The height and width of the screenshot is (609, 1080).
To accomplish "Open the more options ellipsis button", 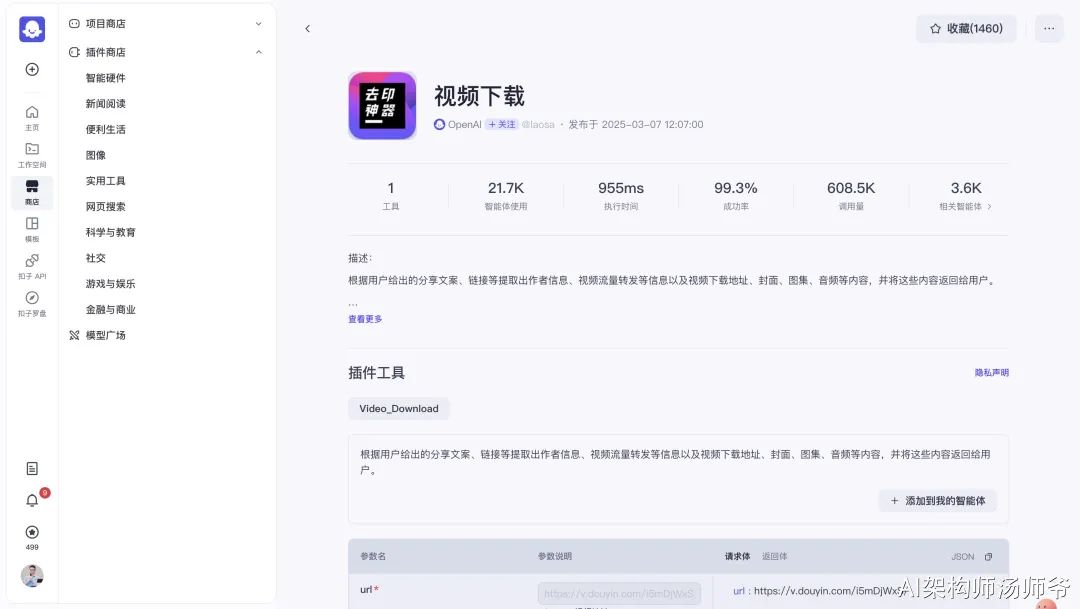I will coord(1048,28).
